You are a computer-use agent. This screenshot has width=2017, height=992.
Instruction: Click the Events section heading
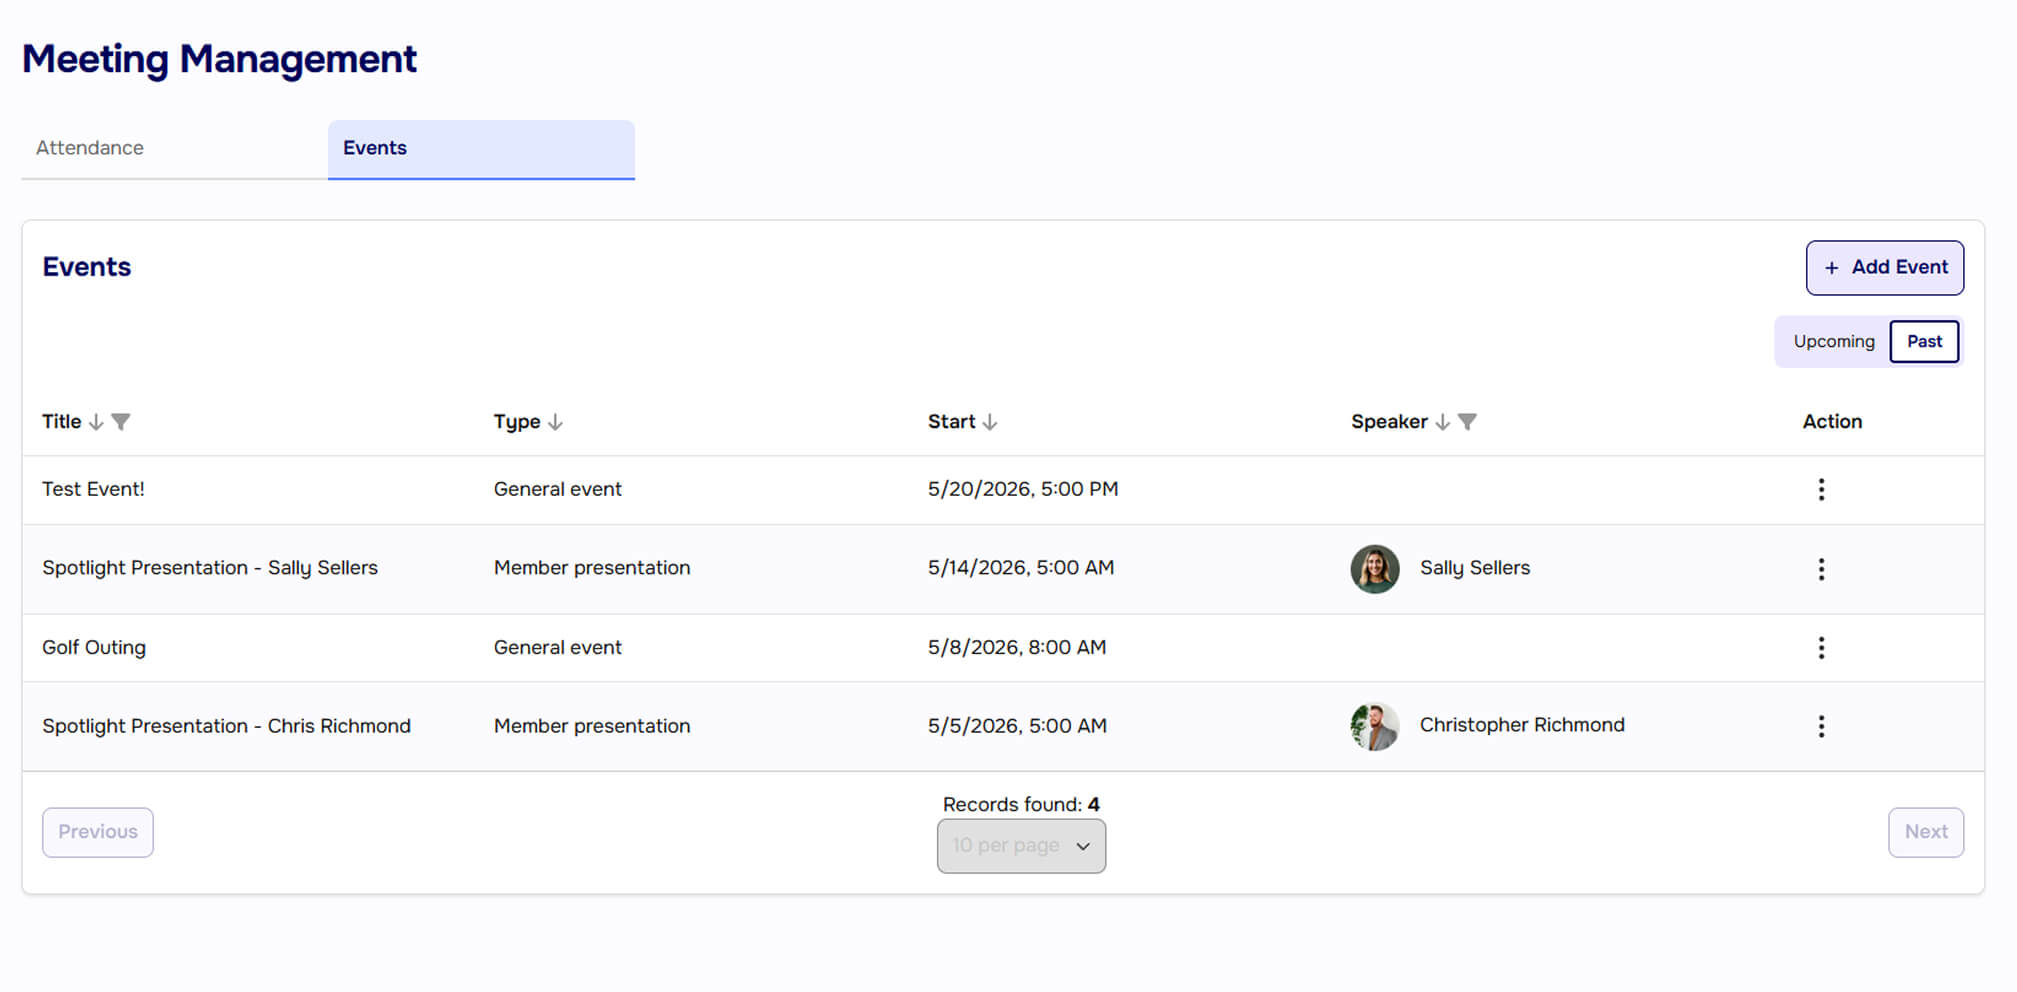click(87, 267)
